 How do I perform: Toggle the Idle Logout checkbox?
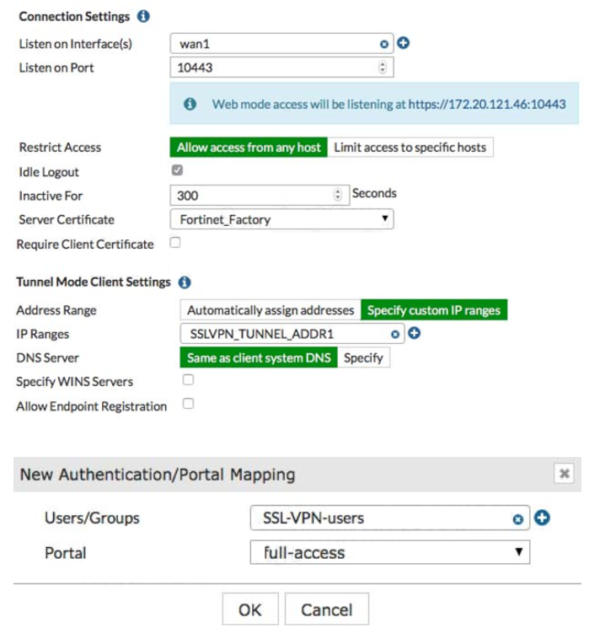click(x=177, y=170)
